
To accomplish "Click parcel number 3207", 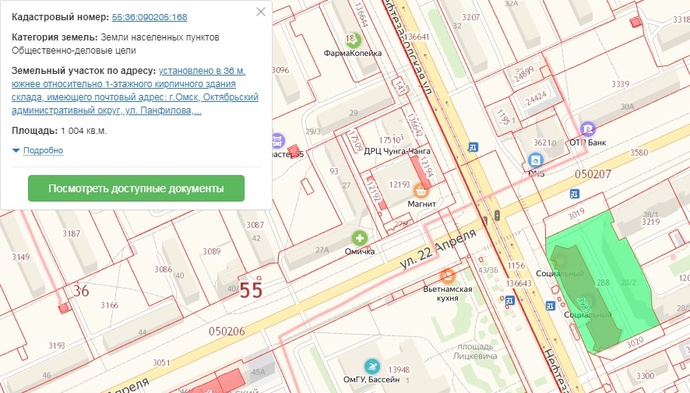I will (470, 18).
